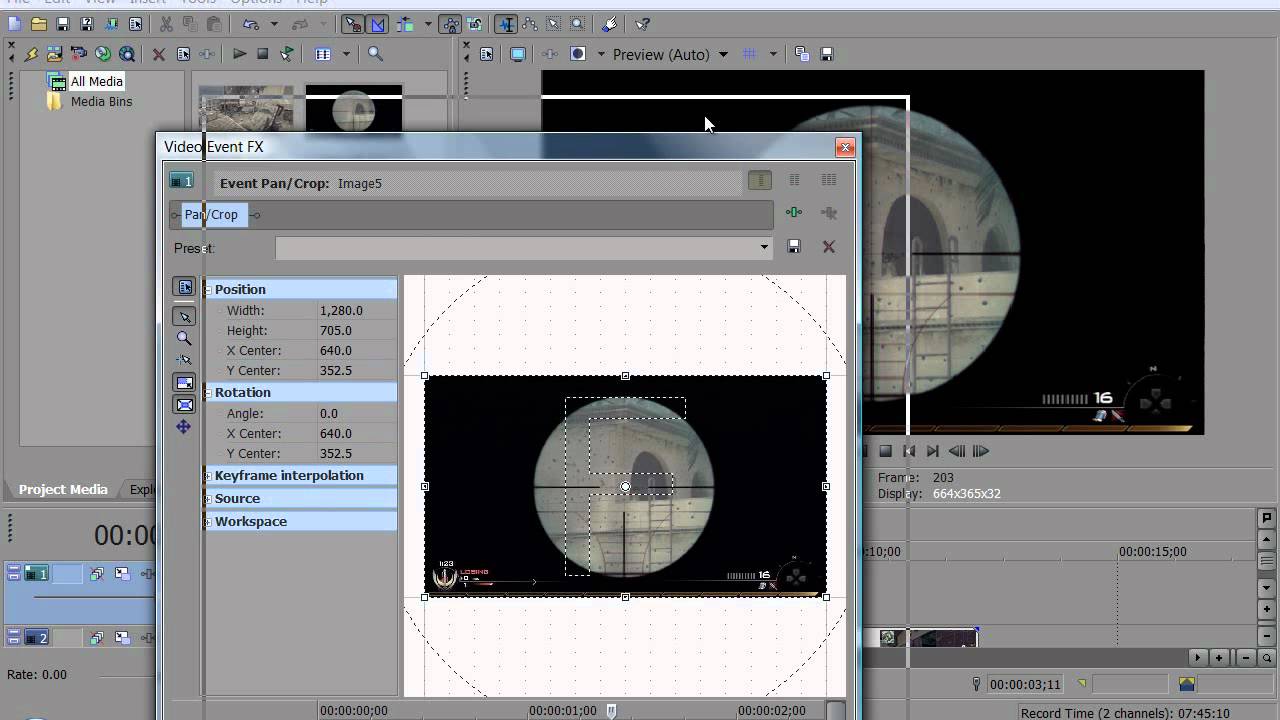
Task: Remove selected media with the red X
Action: pyautogui.click(x=159, y=54)
